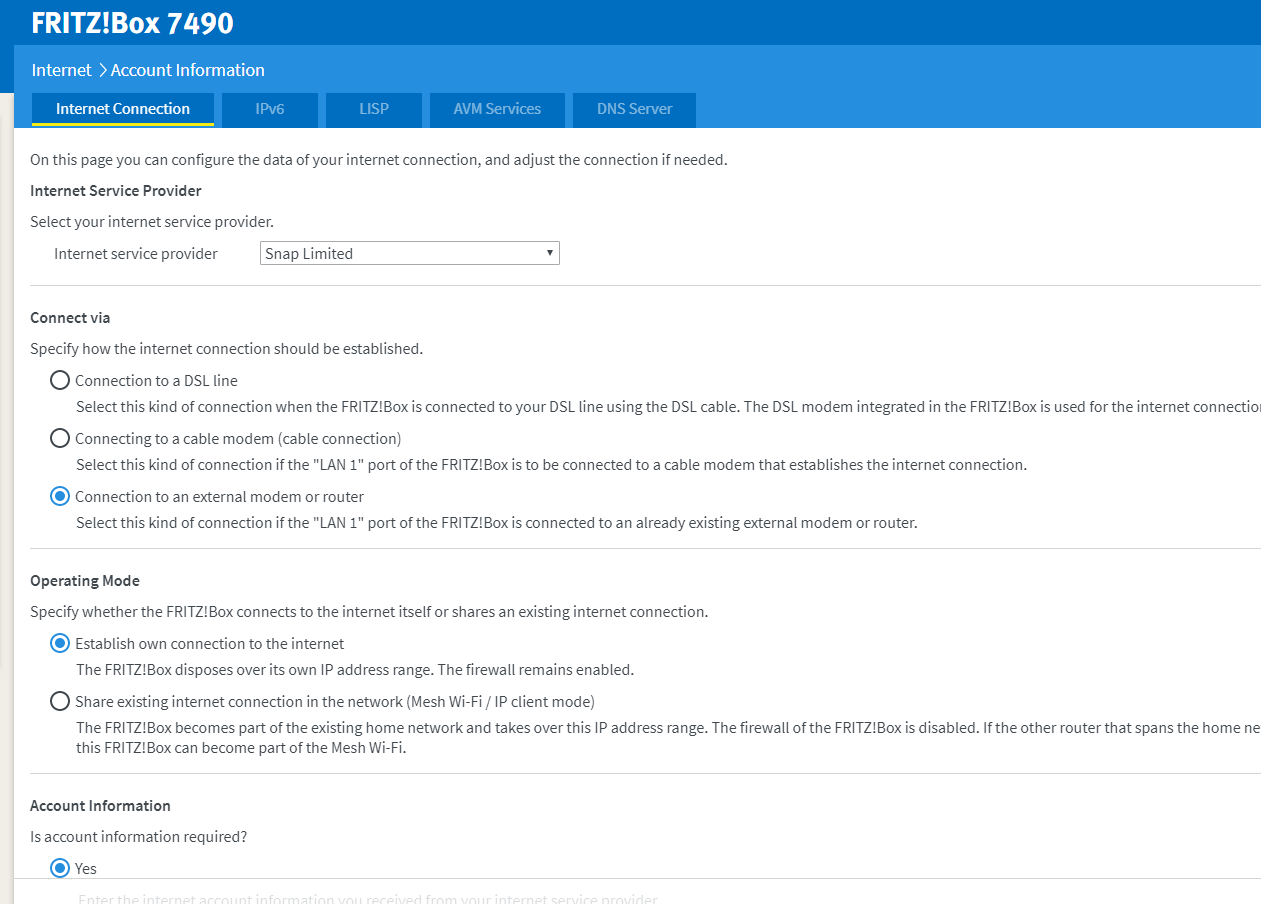Click the 'connected to your DSL line' description text
This screenshot has width=1261, height=904.
pos(668,407)
